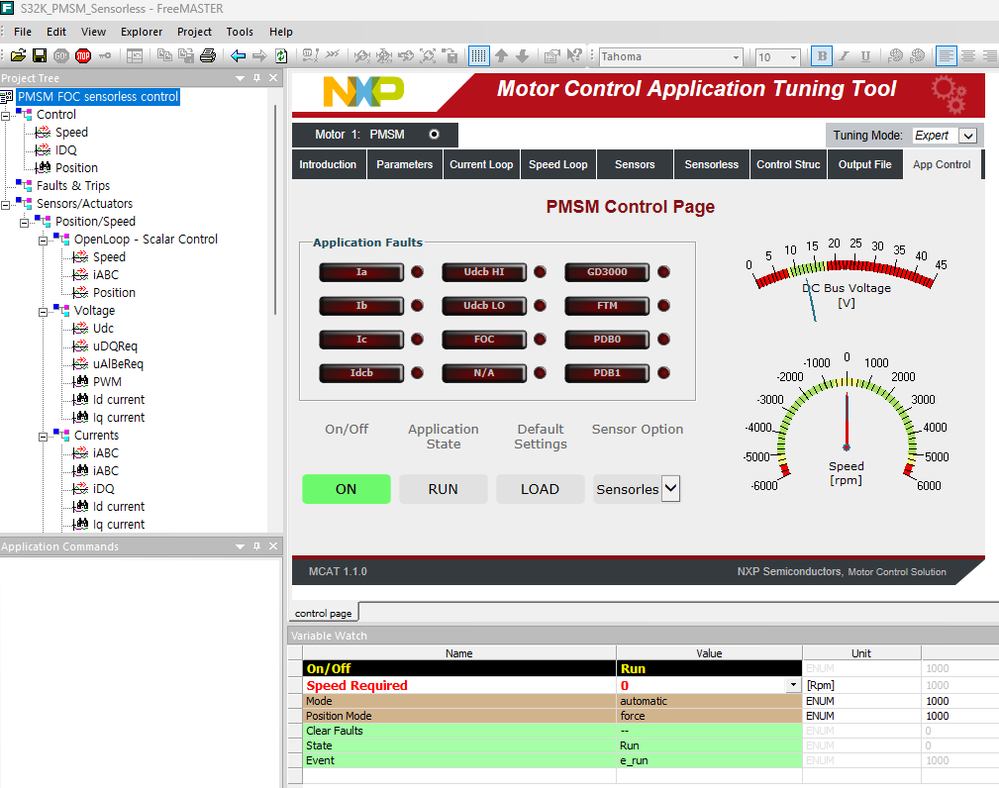
Task: Set center text alignment
Action: pos(968,56)
